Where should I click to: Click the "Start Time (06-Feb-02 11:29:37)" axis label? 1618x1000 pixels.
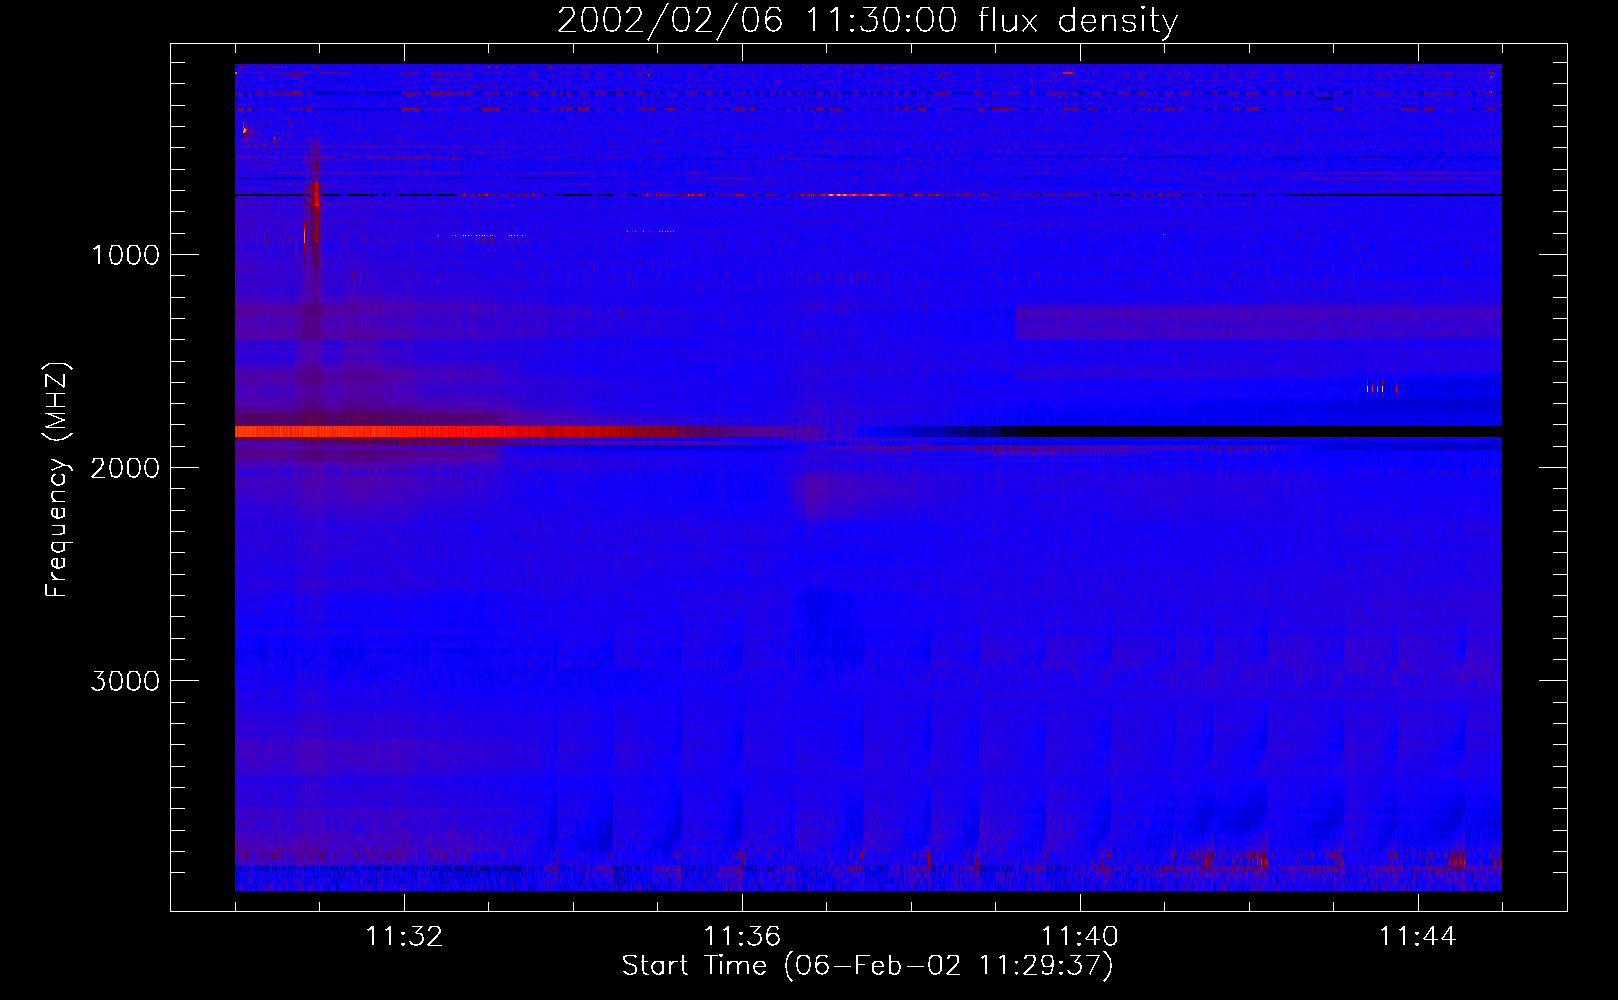[x=867, y=966]
